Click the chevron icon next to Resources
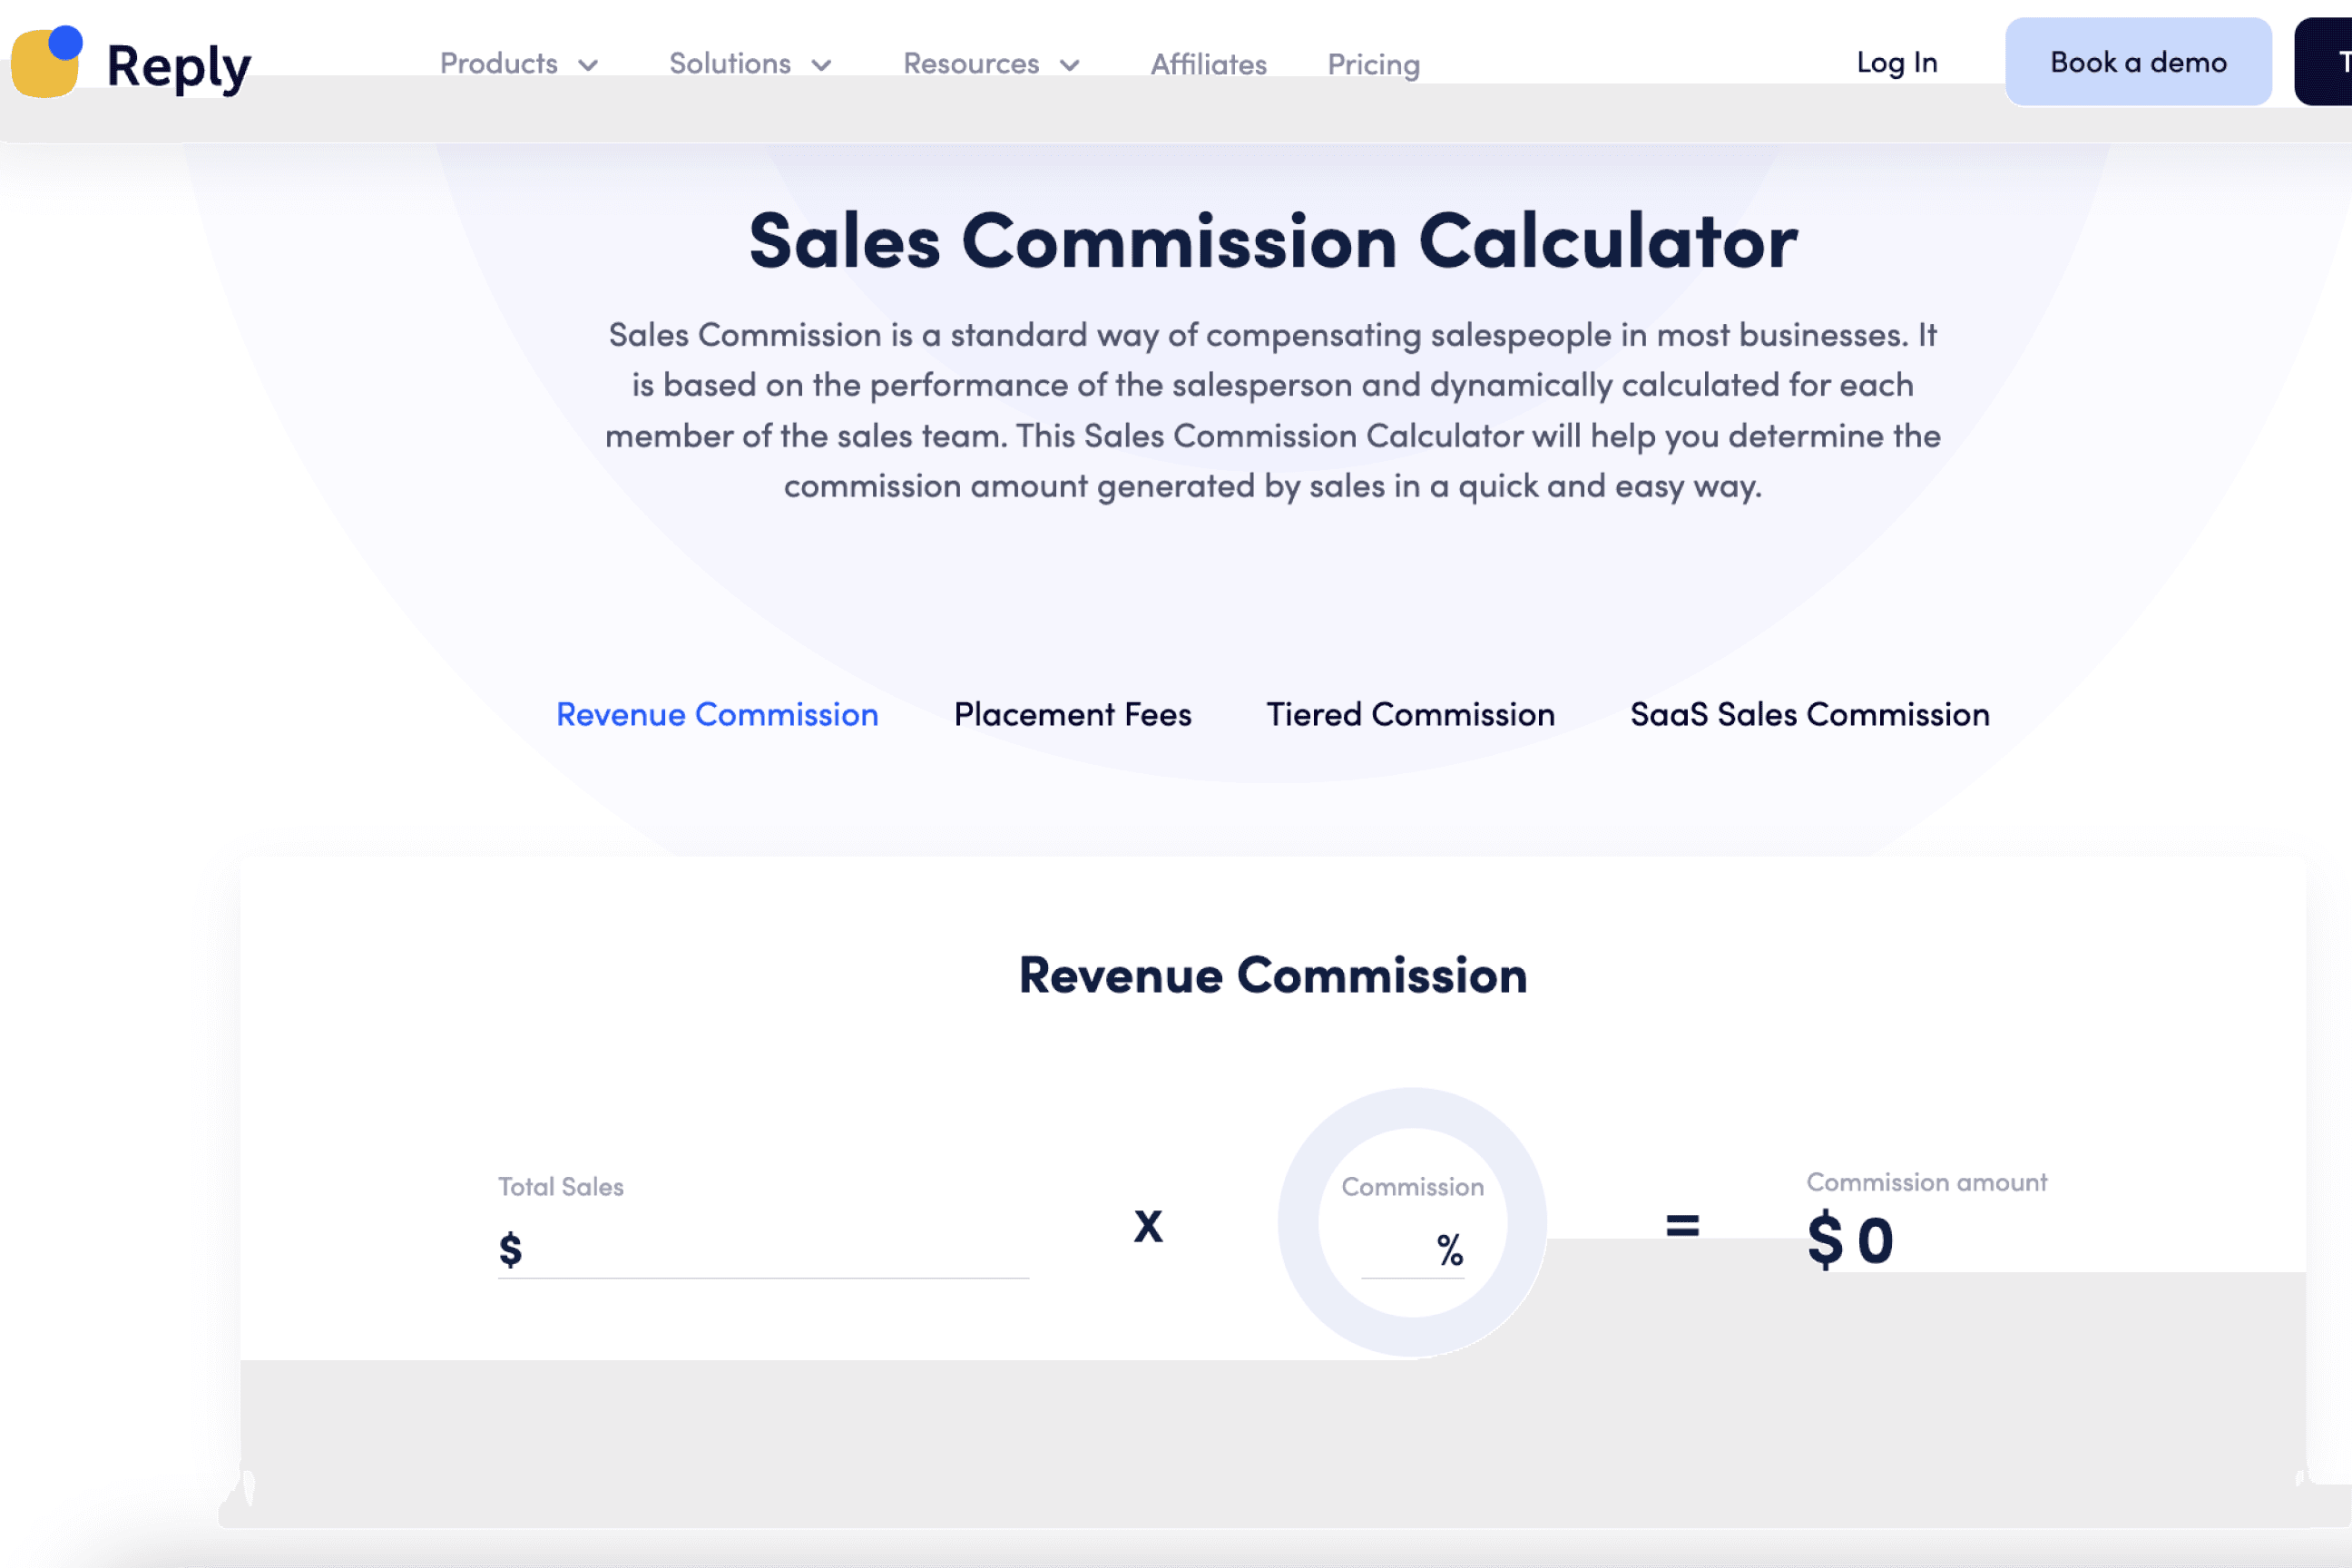 coord(1068,64)
